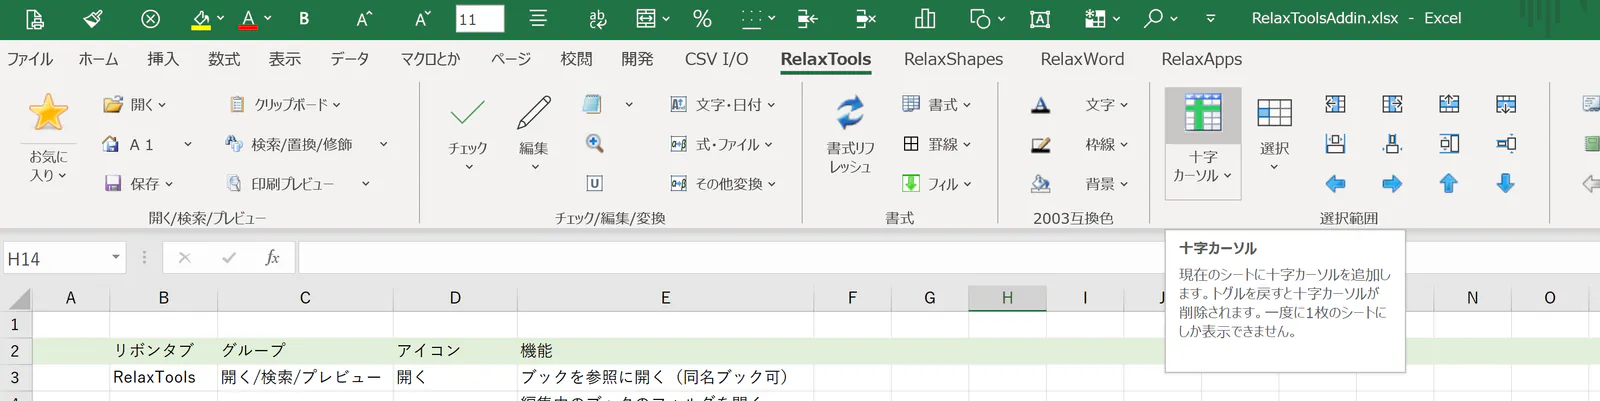
Task: Click the center alignment lines icon
Action: click(x=538, y=18)
